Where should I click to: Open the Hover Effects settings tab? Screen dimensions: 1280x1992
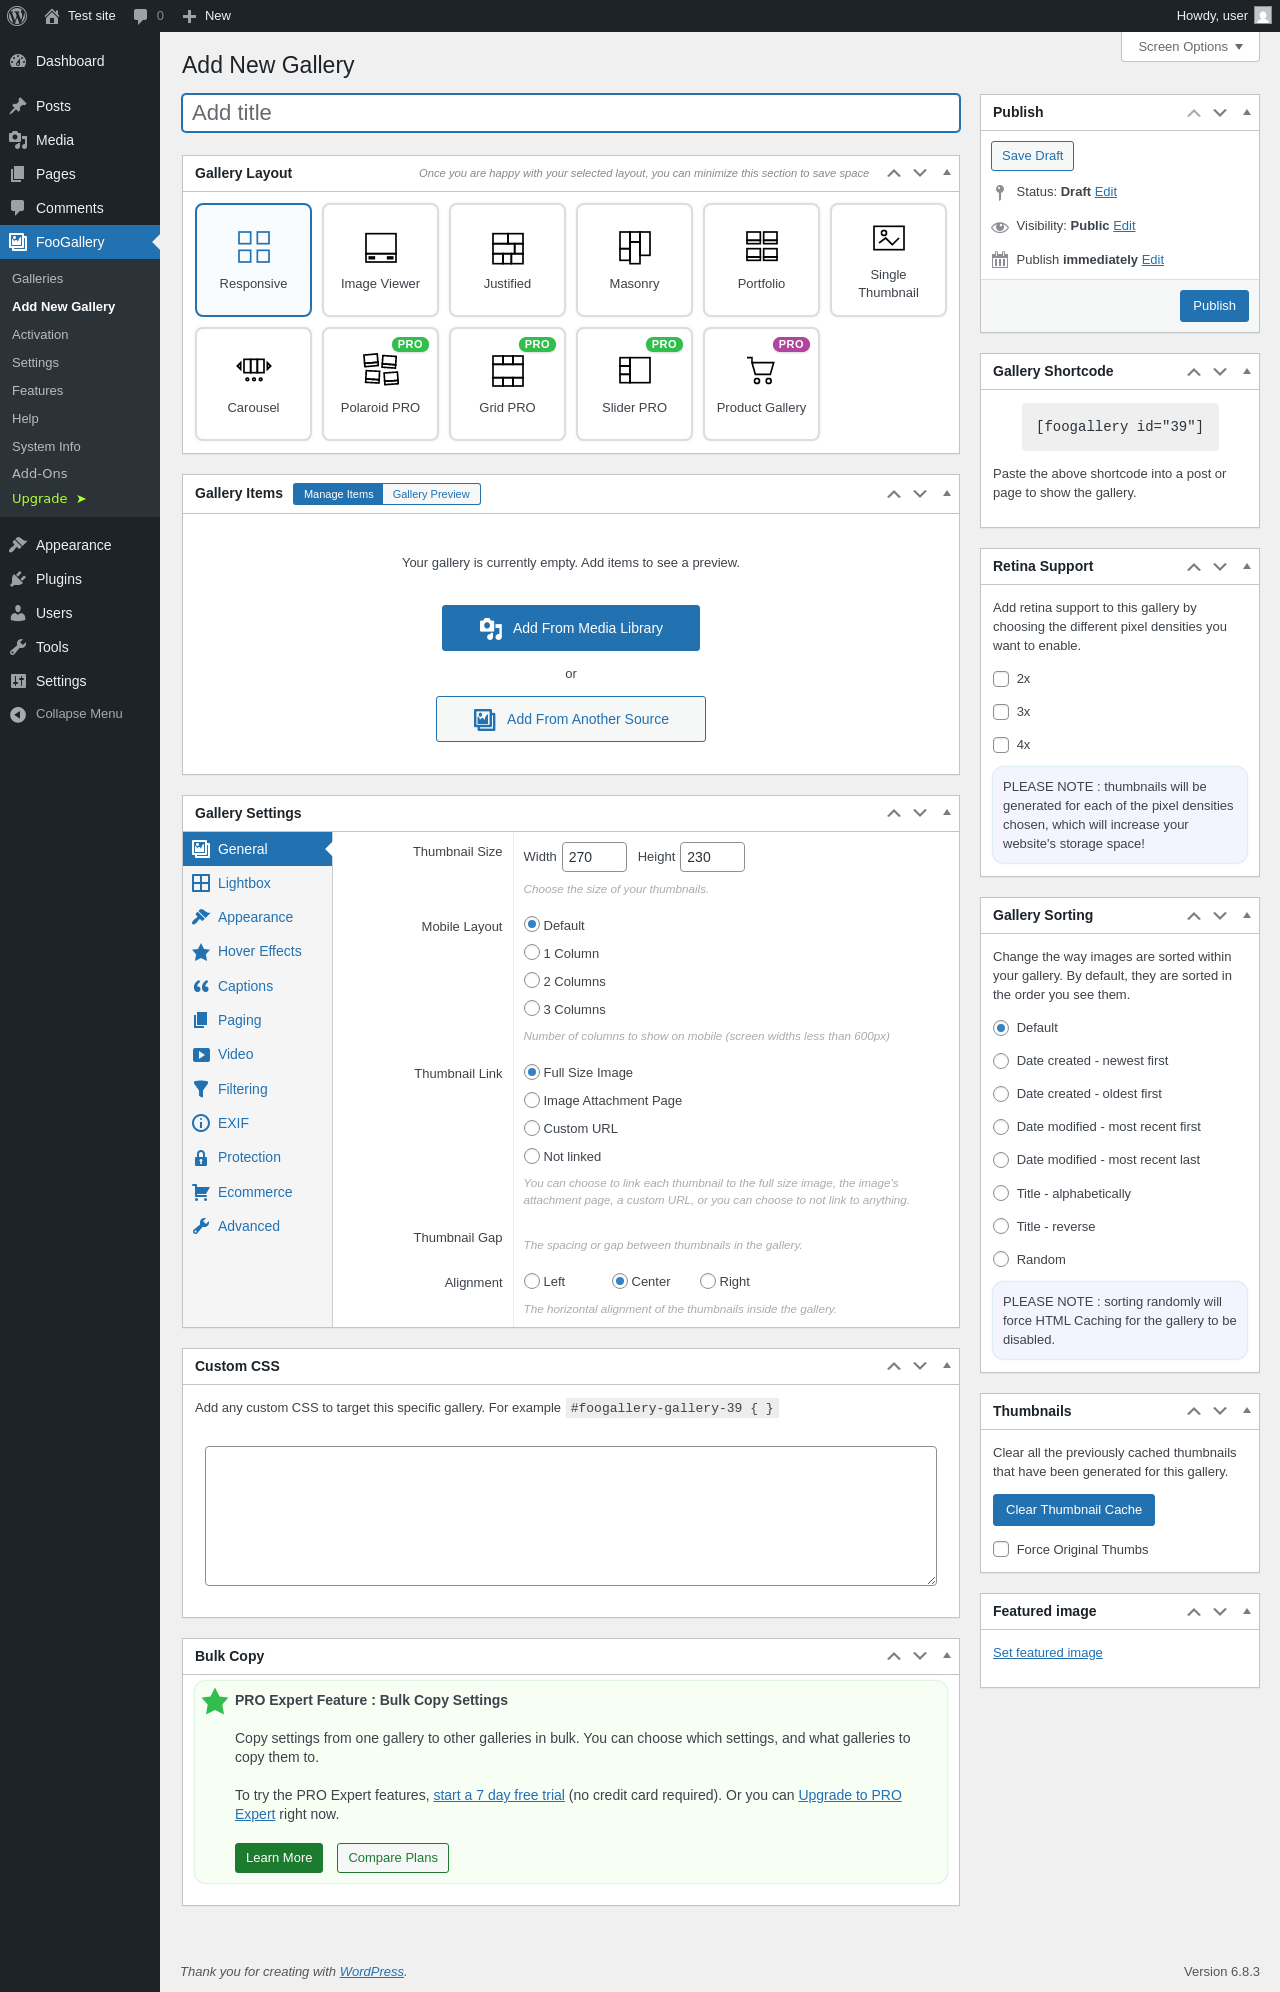pyautogui.click(x=257, y=951)
